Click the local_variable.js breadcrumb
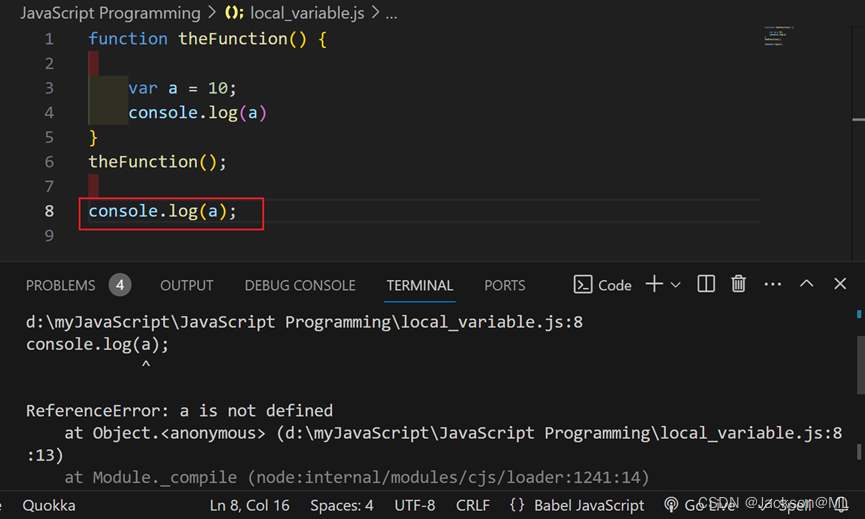Screen dimensions: 865x519 point(308,14)
